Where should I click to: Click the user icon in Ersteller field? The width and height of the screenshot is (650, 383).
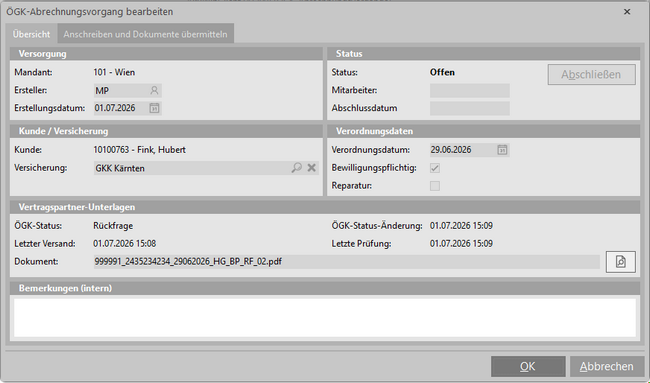point(154,90)
